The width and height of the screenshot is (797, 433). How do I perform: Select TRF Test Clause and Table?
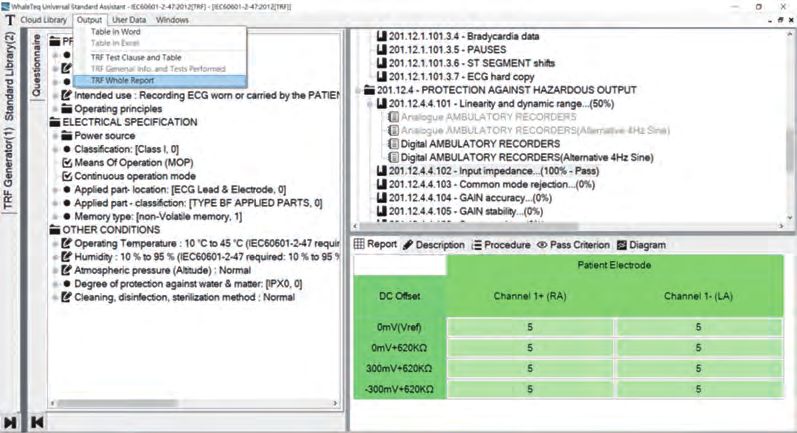click(x=136, y=57)
